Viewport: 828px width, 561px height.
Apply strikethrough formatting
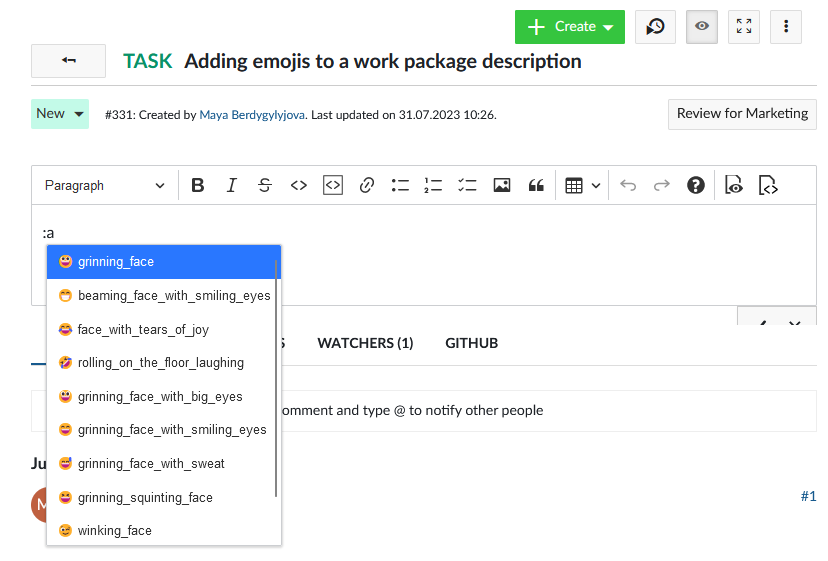click(264, 185)
